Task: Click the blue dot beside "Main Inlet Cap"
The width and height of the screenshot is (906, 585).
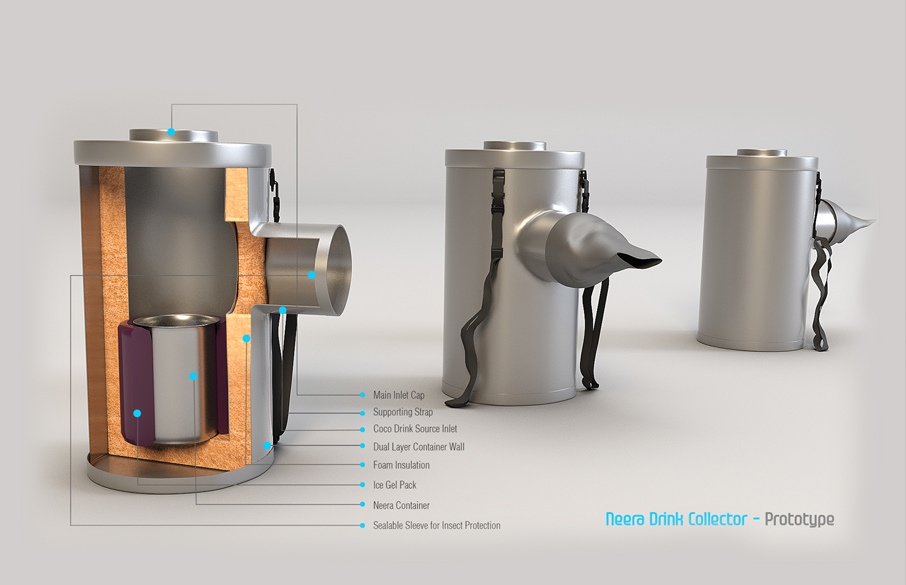Action: (362, 395)
